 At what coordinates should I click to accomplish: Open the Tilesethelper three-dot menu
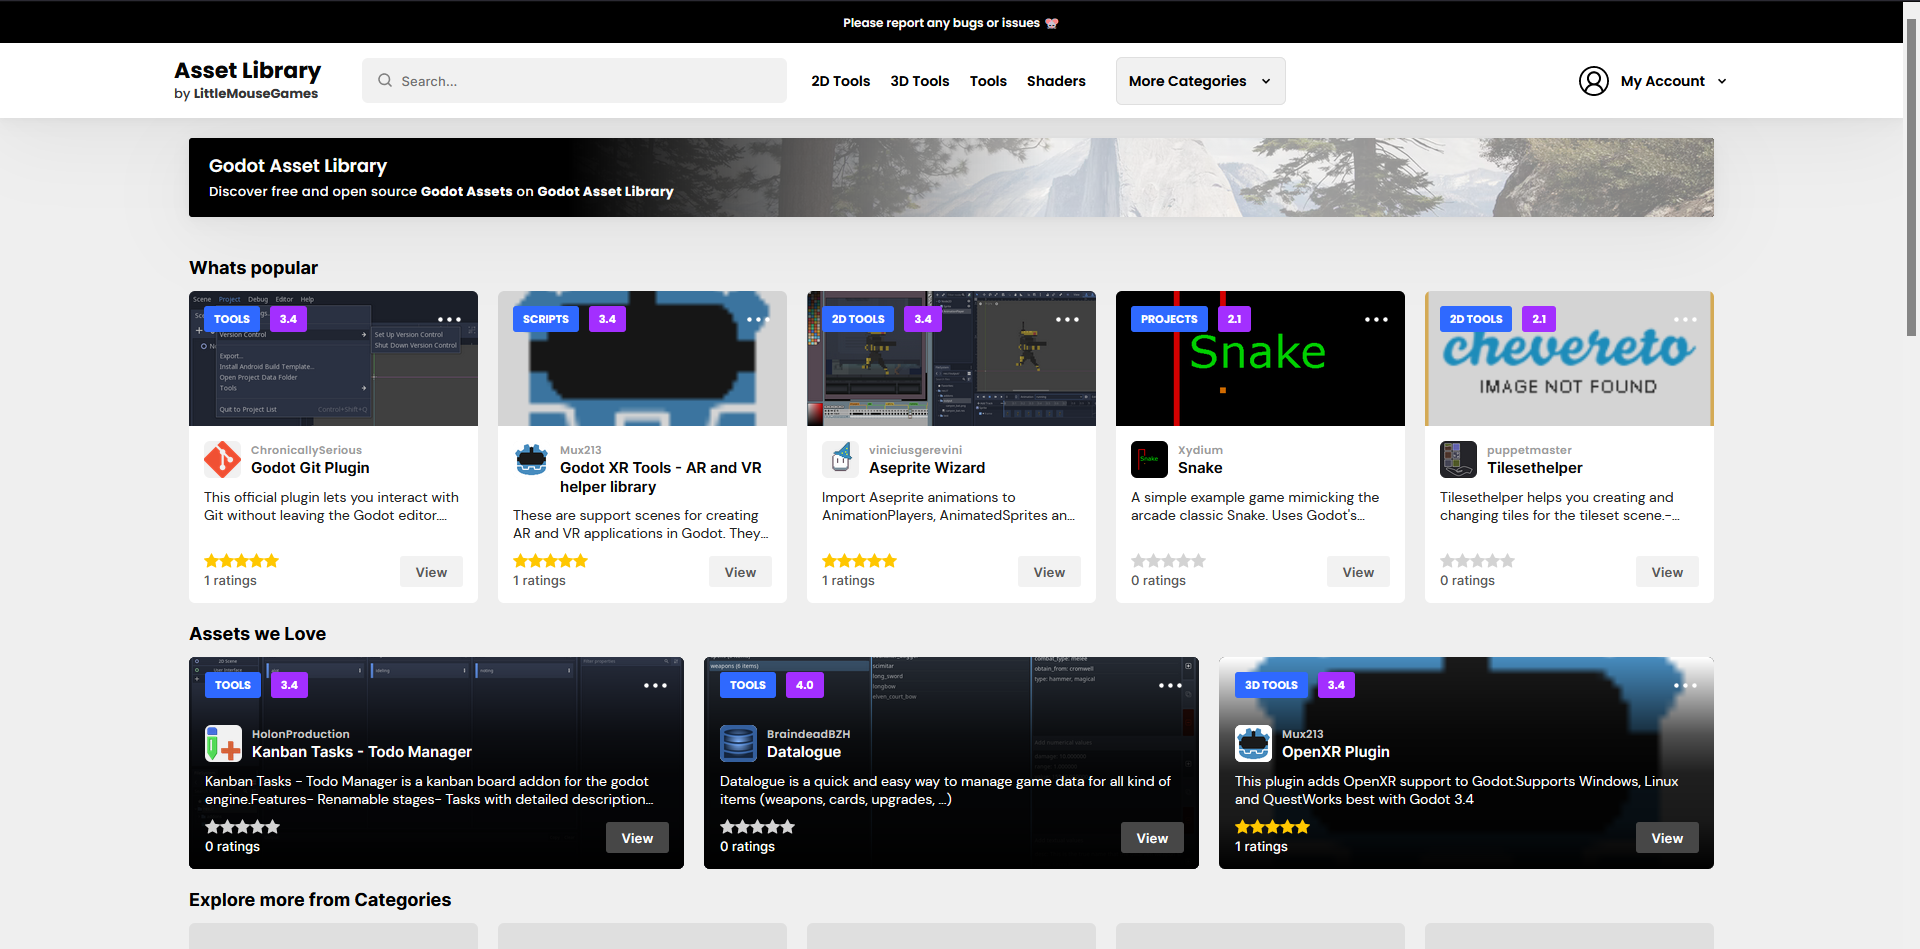coord(1685,320)
